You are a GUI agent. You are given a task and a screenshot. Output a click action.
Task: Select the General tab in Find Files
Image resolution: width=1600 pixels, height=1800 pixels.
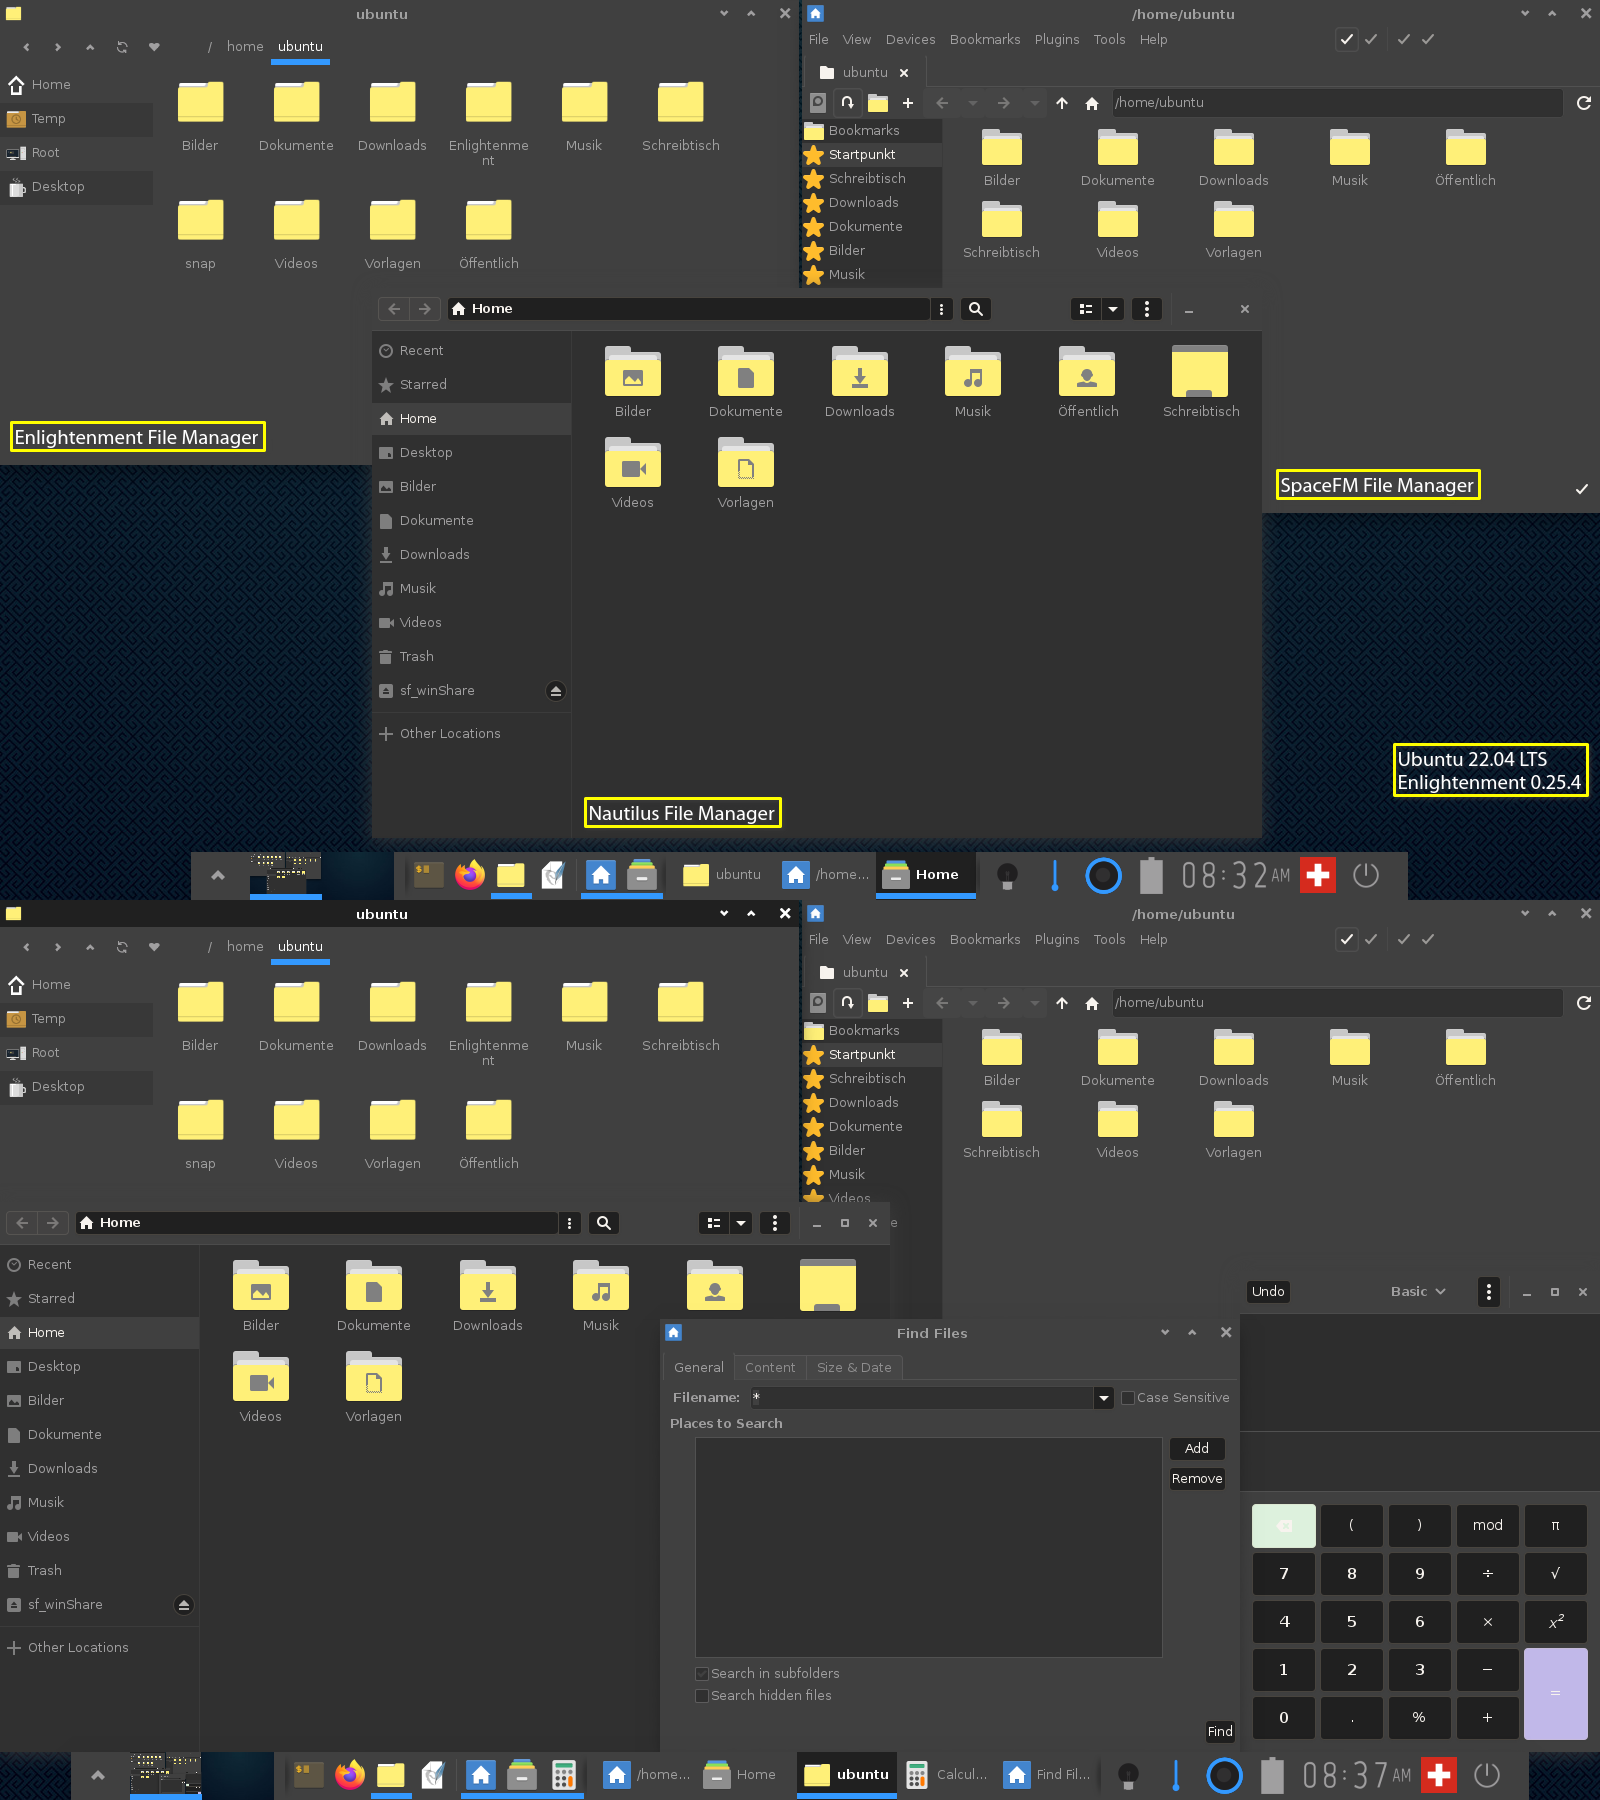[699, 1368]
